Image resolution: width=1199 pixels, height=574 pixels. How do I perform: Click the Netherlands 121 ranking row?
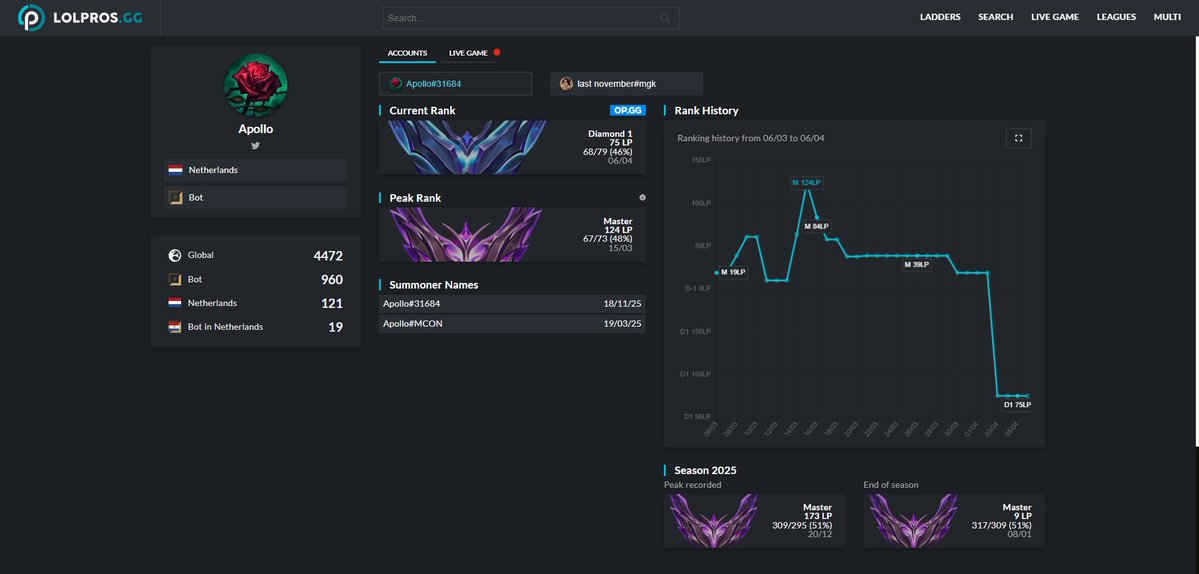point(255,303)
